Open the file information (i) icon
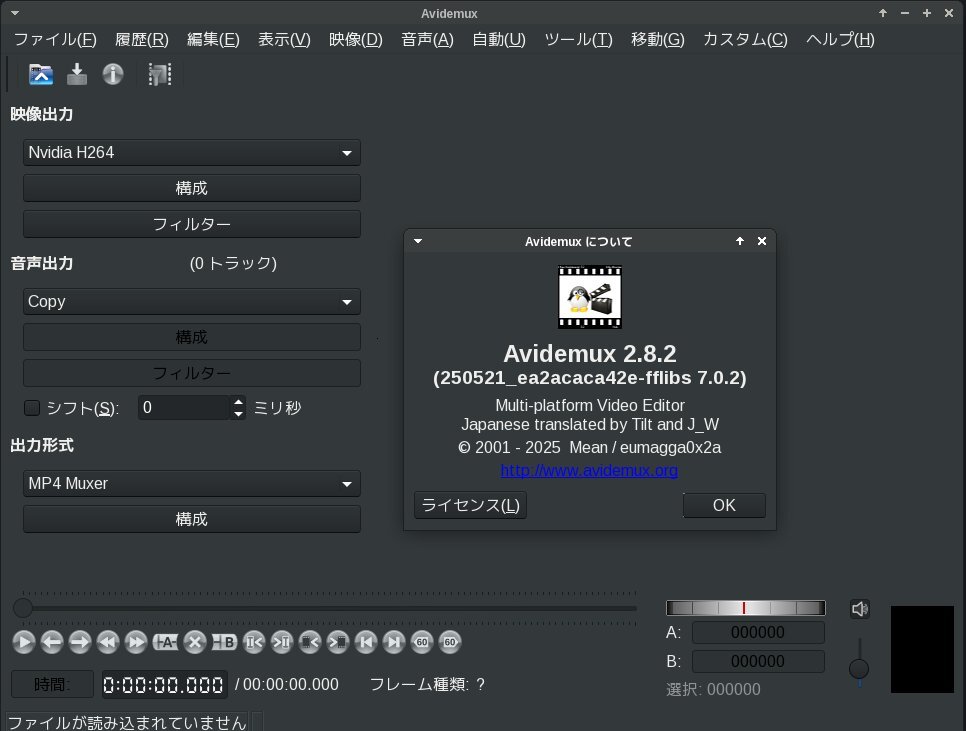Screen dimensions: 966x731 tap(113, 75)
